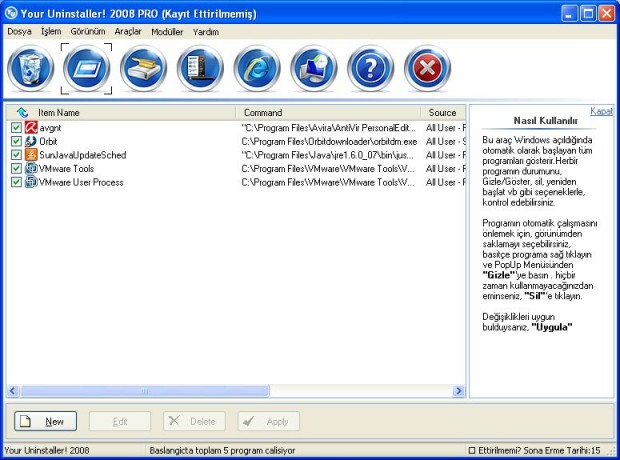Click the New button
Image resolution: width=620 pixels, height=460 pixels.
45,421
